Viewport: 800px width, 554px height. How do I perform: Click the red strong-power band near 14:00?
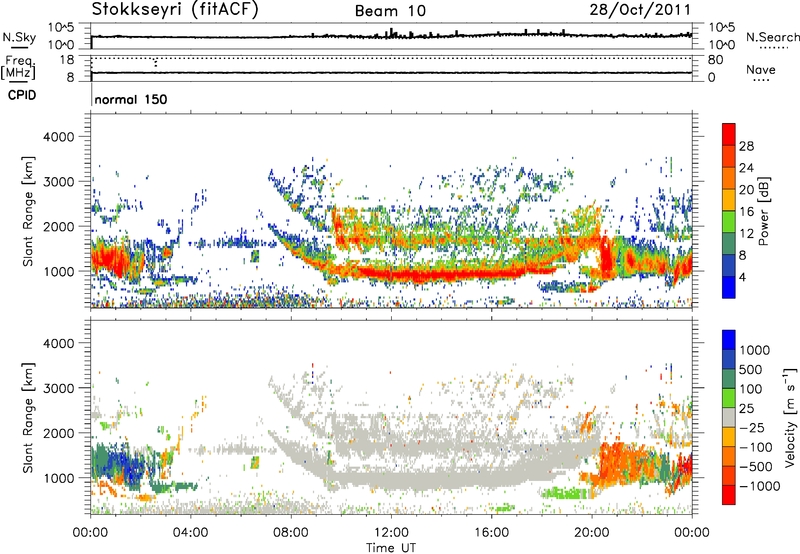pos(442,274)
